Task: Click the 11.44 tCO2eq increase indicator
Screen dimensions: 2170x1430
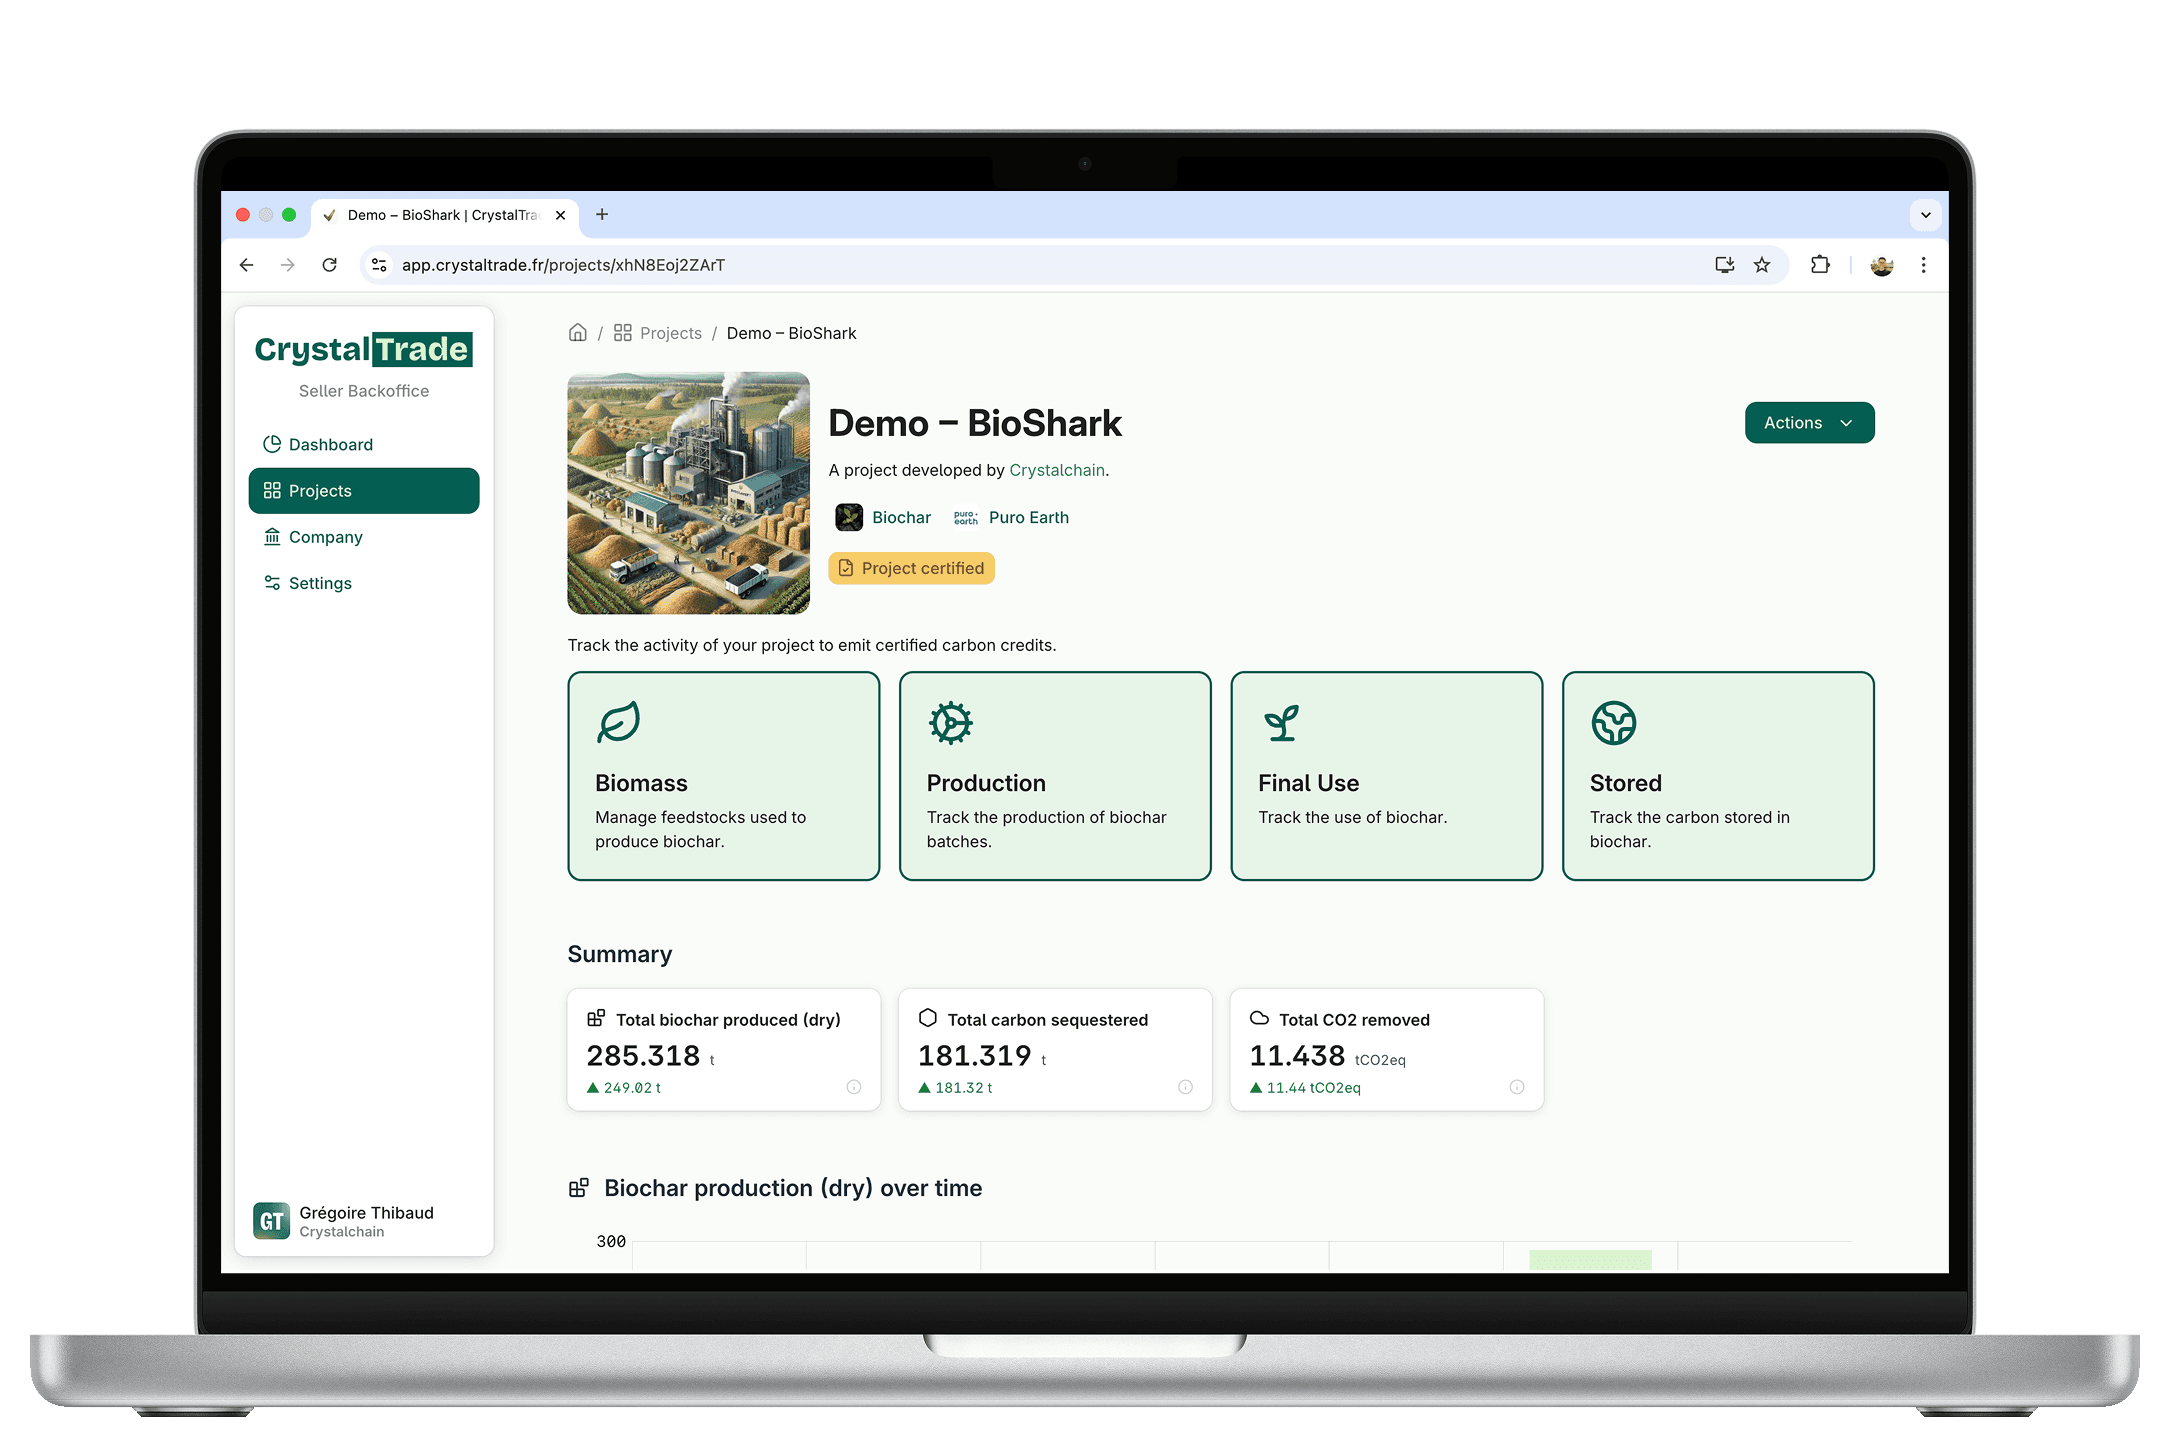Action: [x=1305, y=1088]
